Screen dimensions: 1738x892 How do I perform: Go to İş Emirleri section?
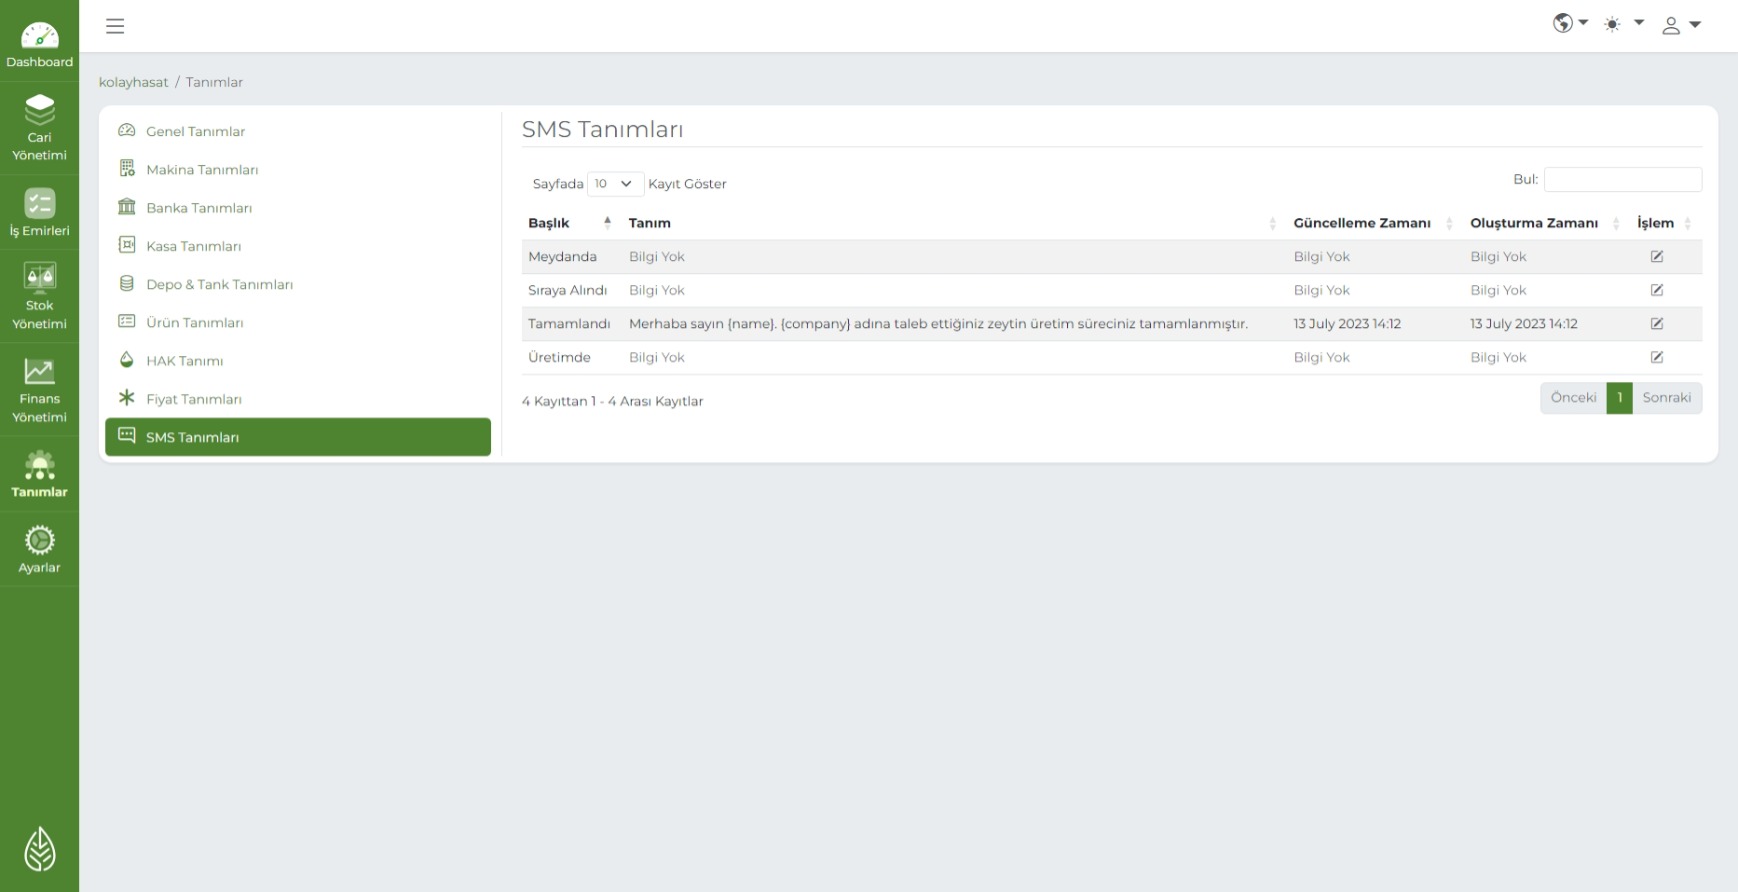click(39, 213)
